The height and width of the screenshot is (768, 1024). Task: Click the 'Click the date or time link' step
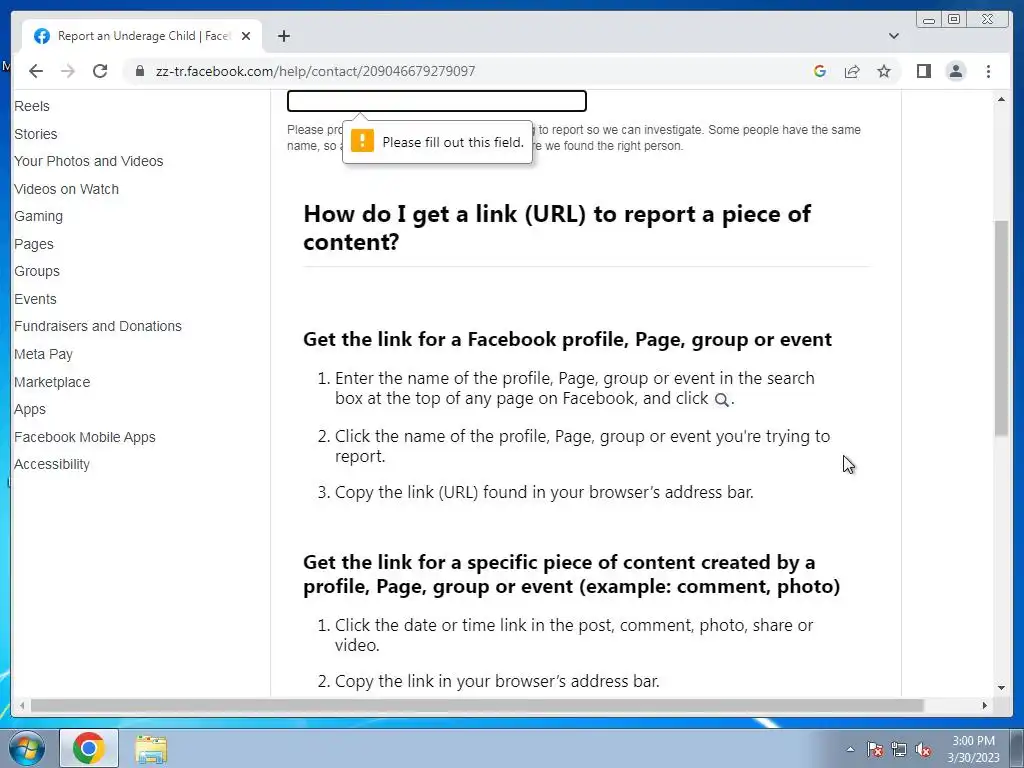tap(574, 635)
